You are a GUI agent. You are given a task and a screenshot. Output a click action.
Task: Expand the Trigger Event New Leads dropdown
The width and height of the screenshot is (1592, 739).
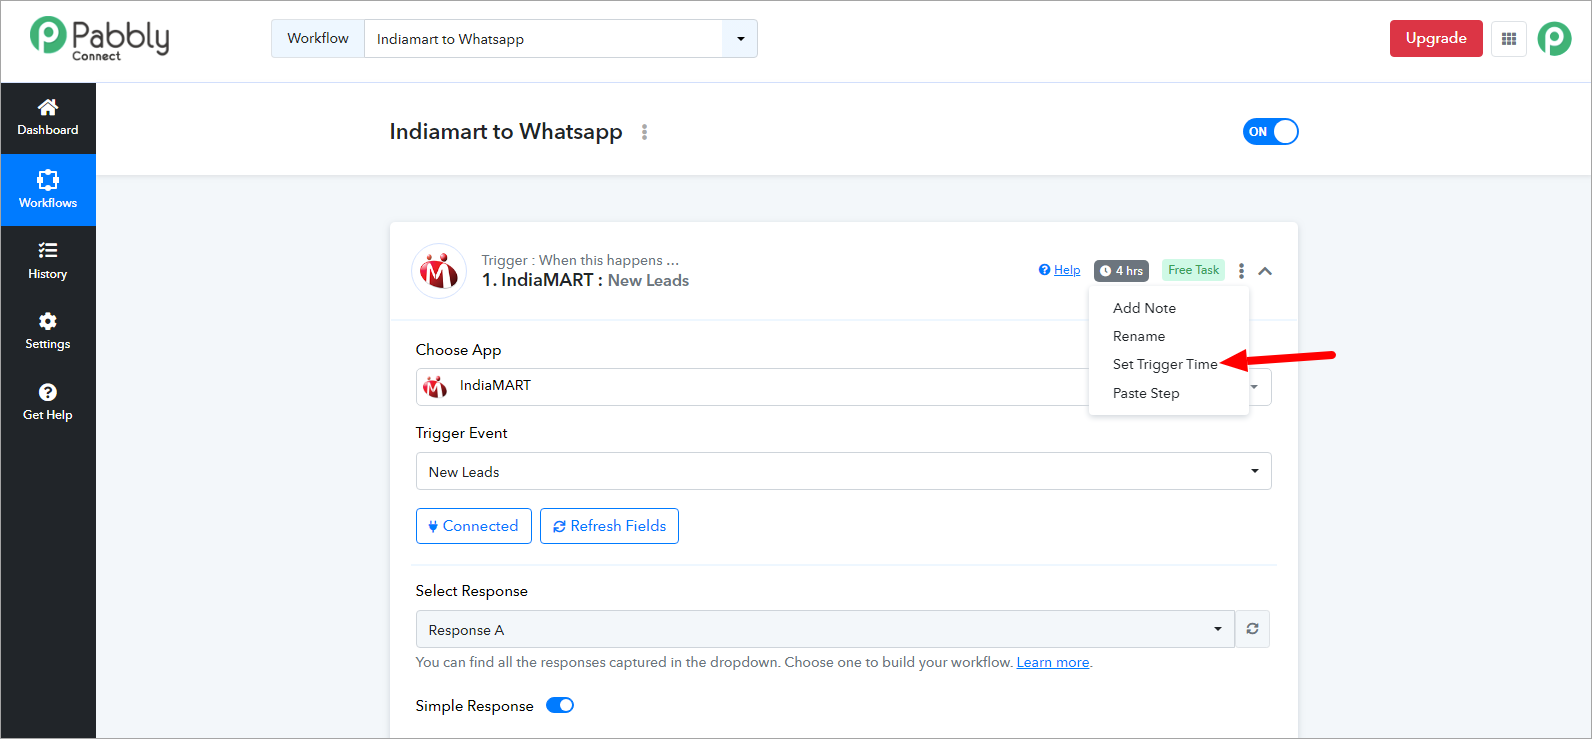pyautogui.click(x=843, y=471)
